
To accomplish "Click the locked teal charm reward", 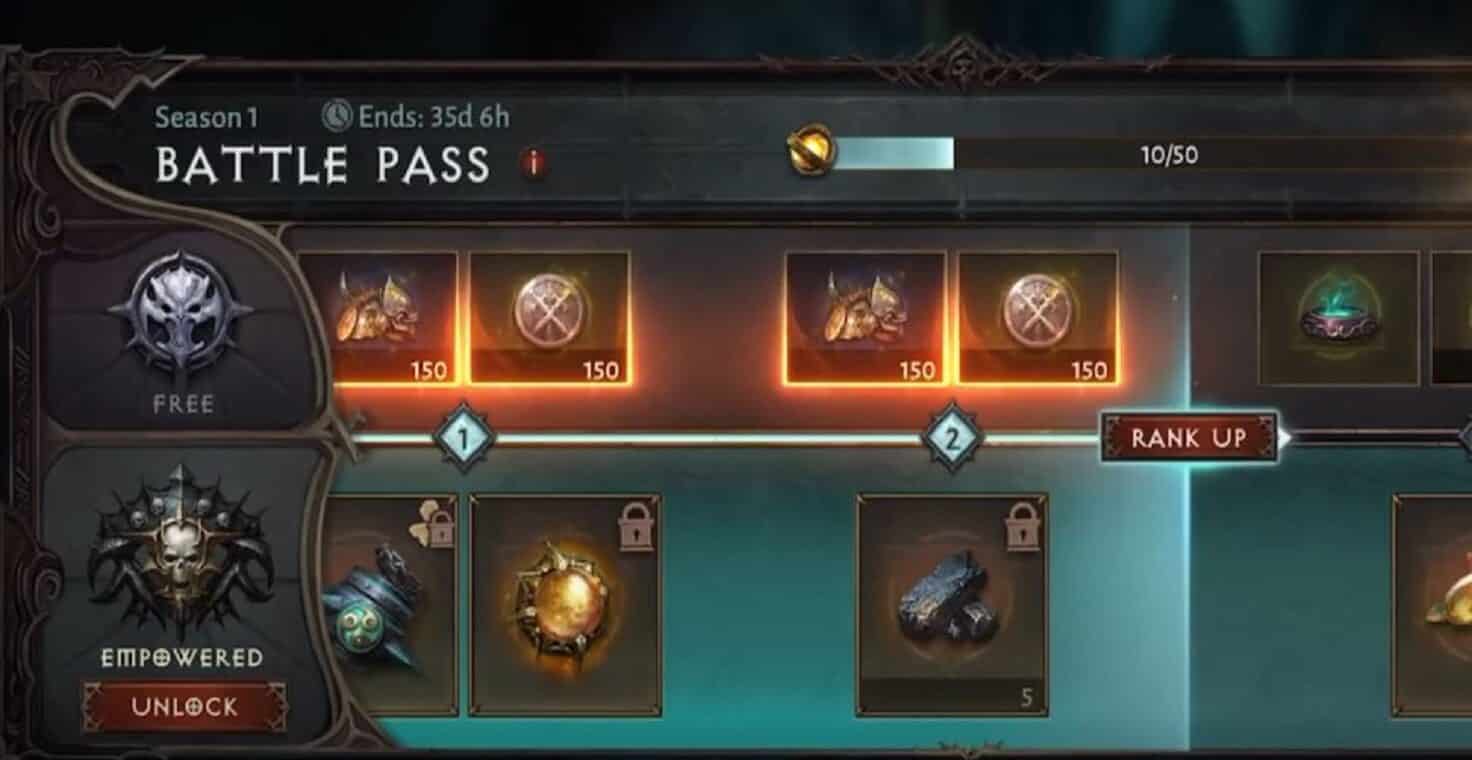I will coord(388,605).
